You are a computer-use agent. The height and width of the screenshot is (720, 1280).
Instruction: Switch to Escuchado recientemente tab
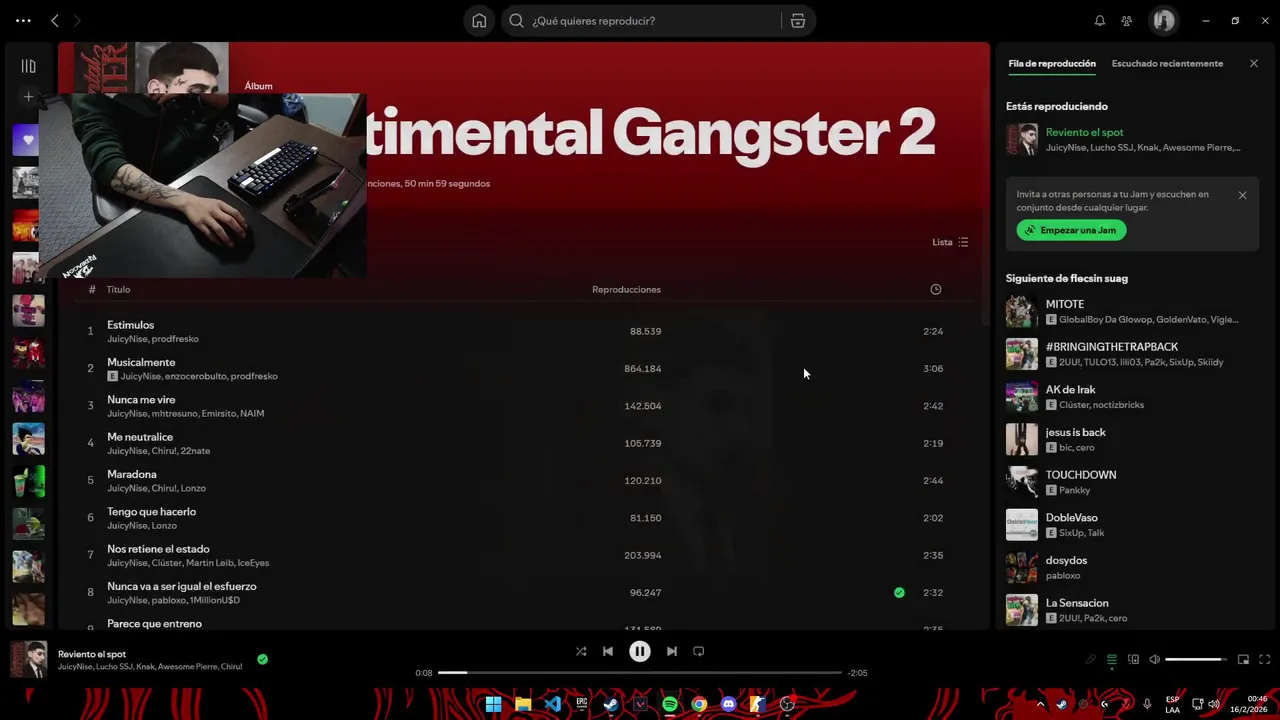click(1167, 63)
